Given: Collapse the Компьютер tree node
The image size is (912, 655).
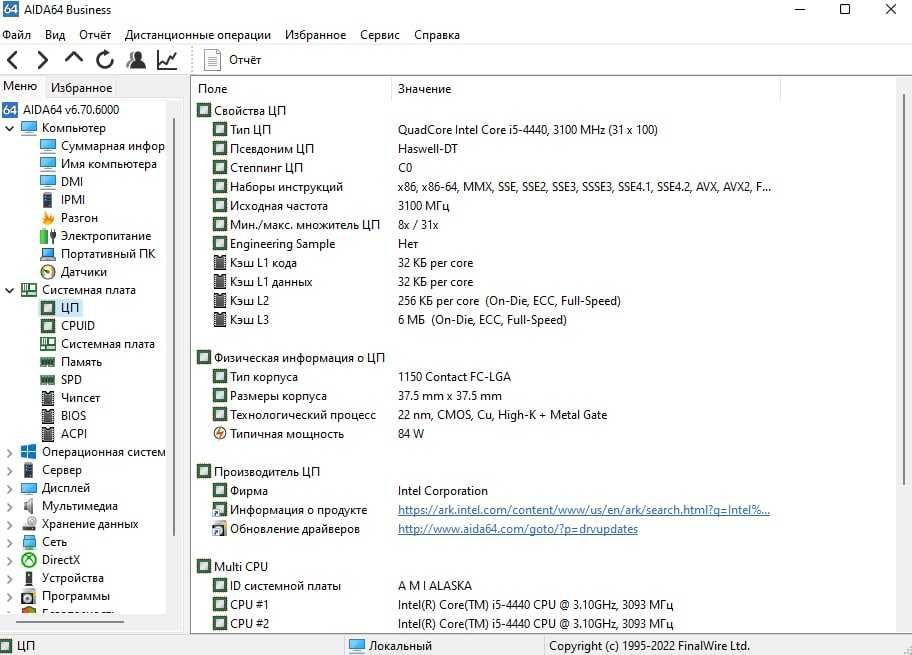Looking at the screenshot, I should click(9, 128).
